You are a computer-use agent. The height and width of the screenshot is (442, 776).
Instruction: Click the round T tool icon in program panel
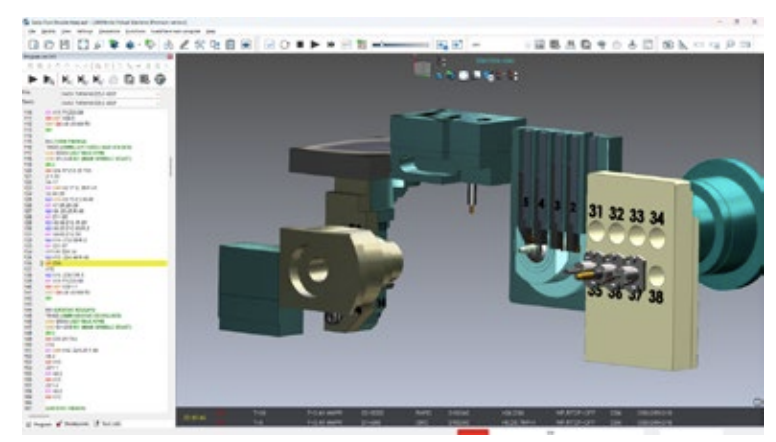pyautogui.click(x=160, y=79)
